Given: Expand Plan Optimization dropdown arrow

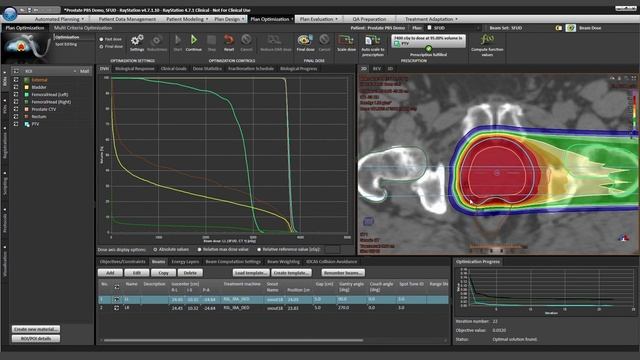Looking at the screenshot, I should point(292,19).
